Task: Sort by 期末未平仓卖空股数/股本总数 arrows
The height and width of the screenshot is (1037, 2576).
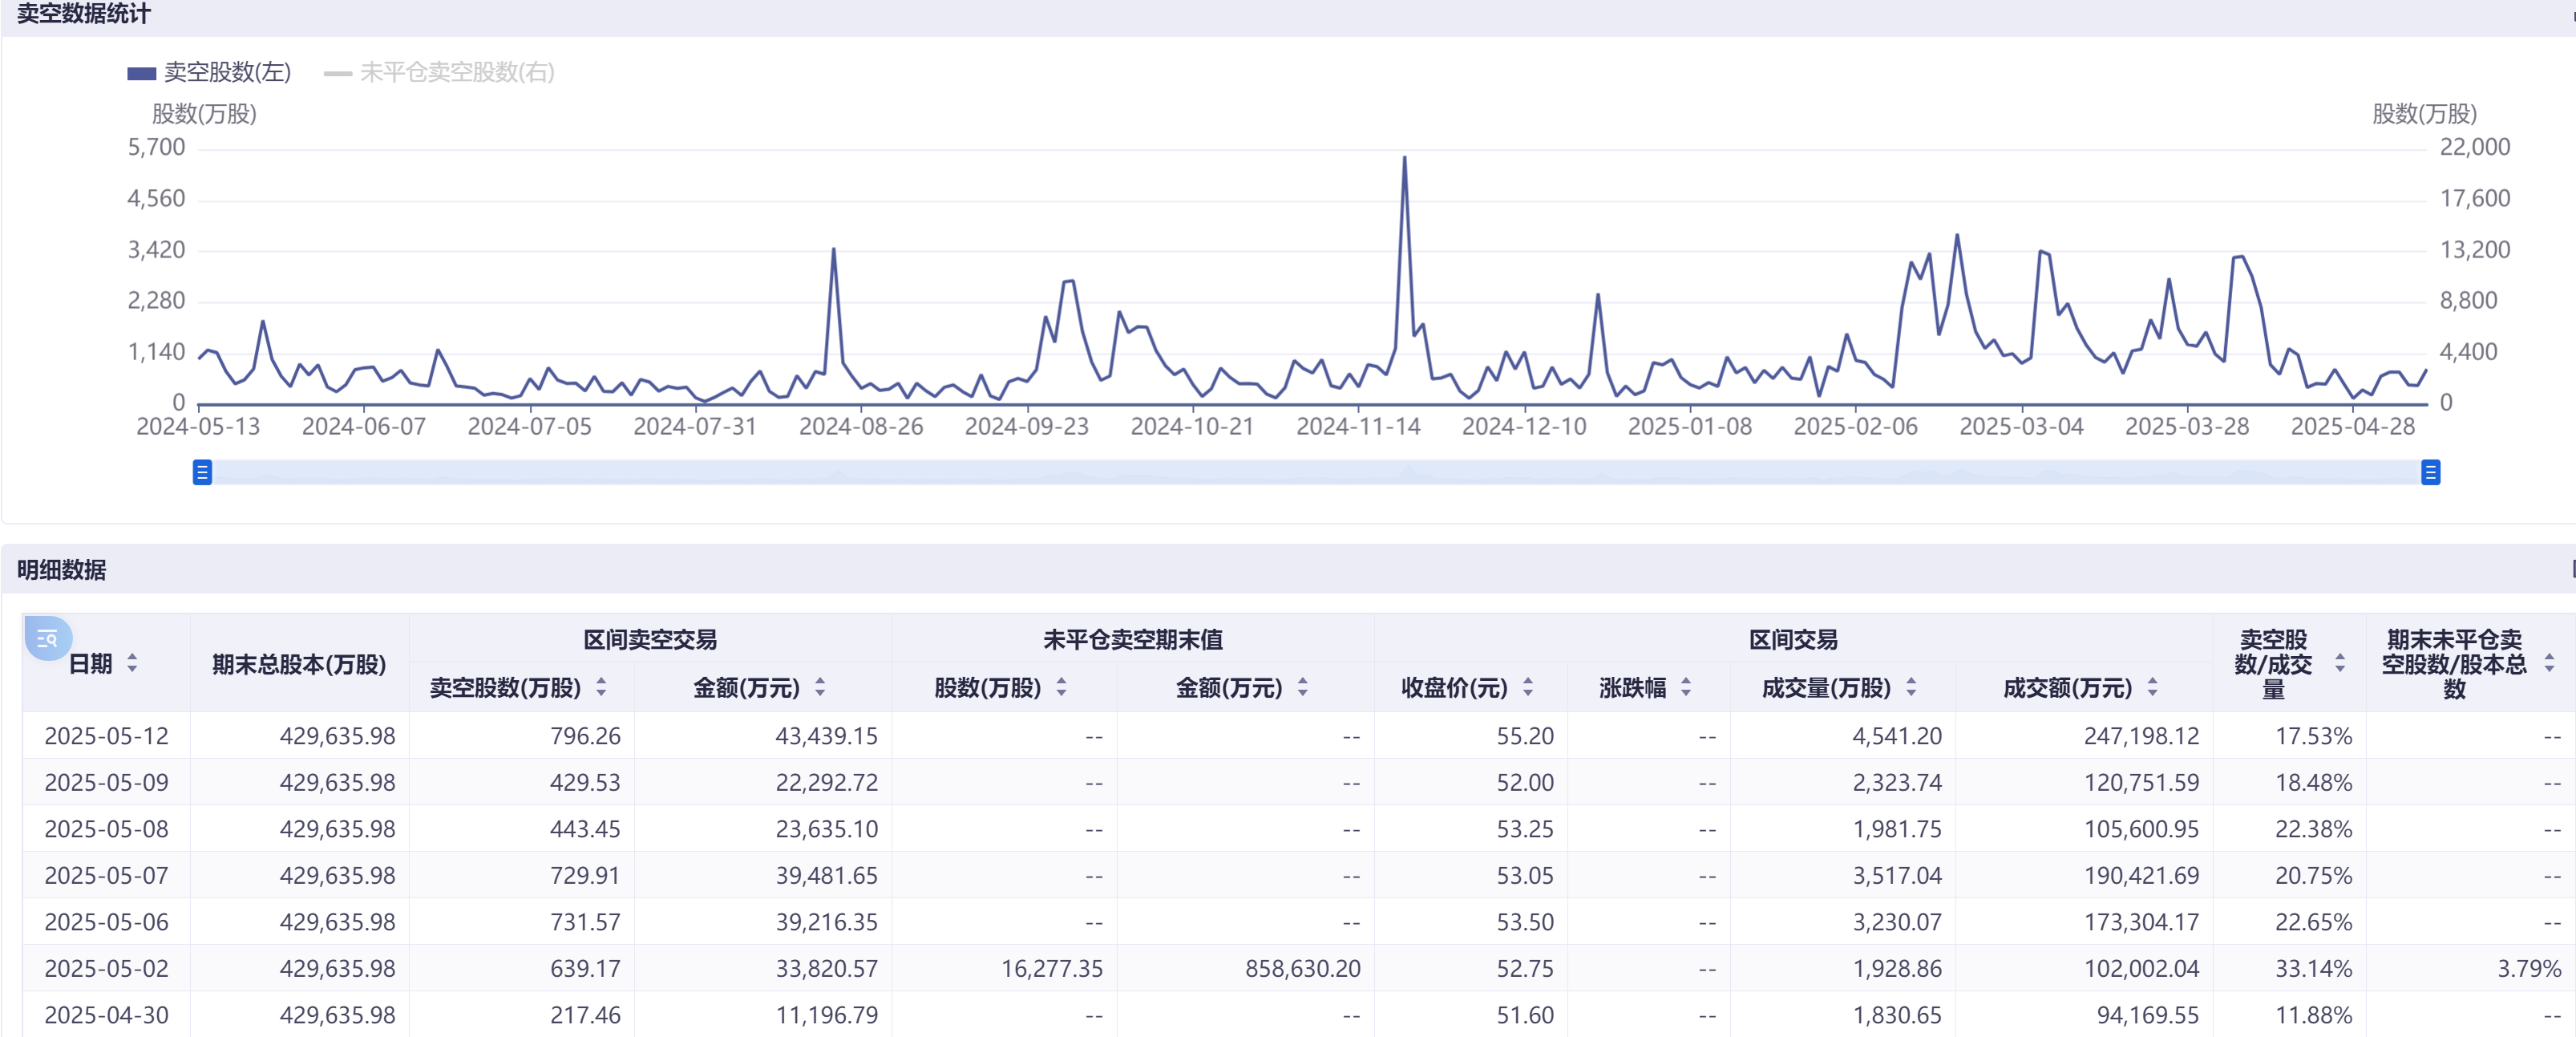Action: [2549, 664]
